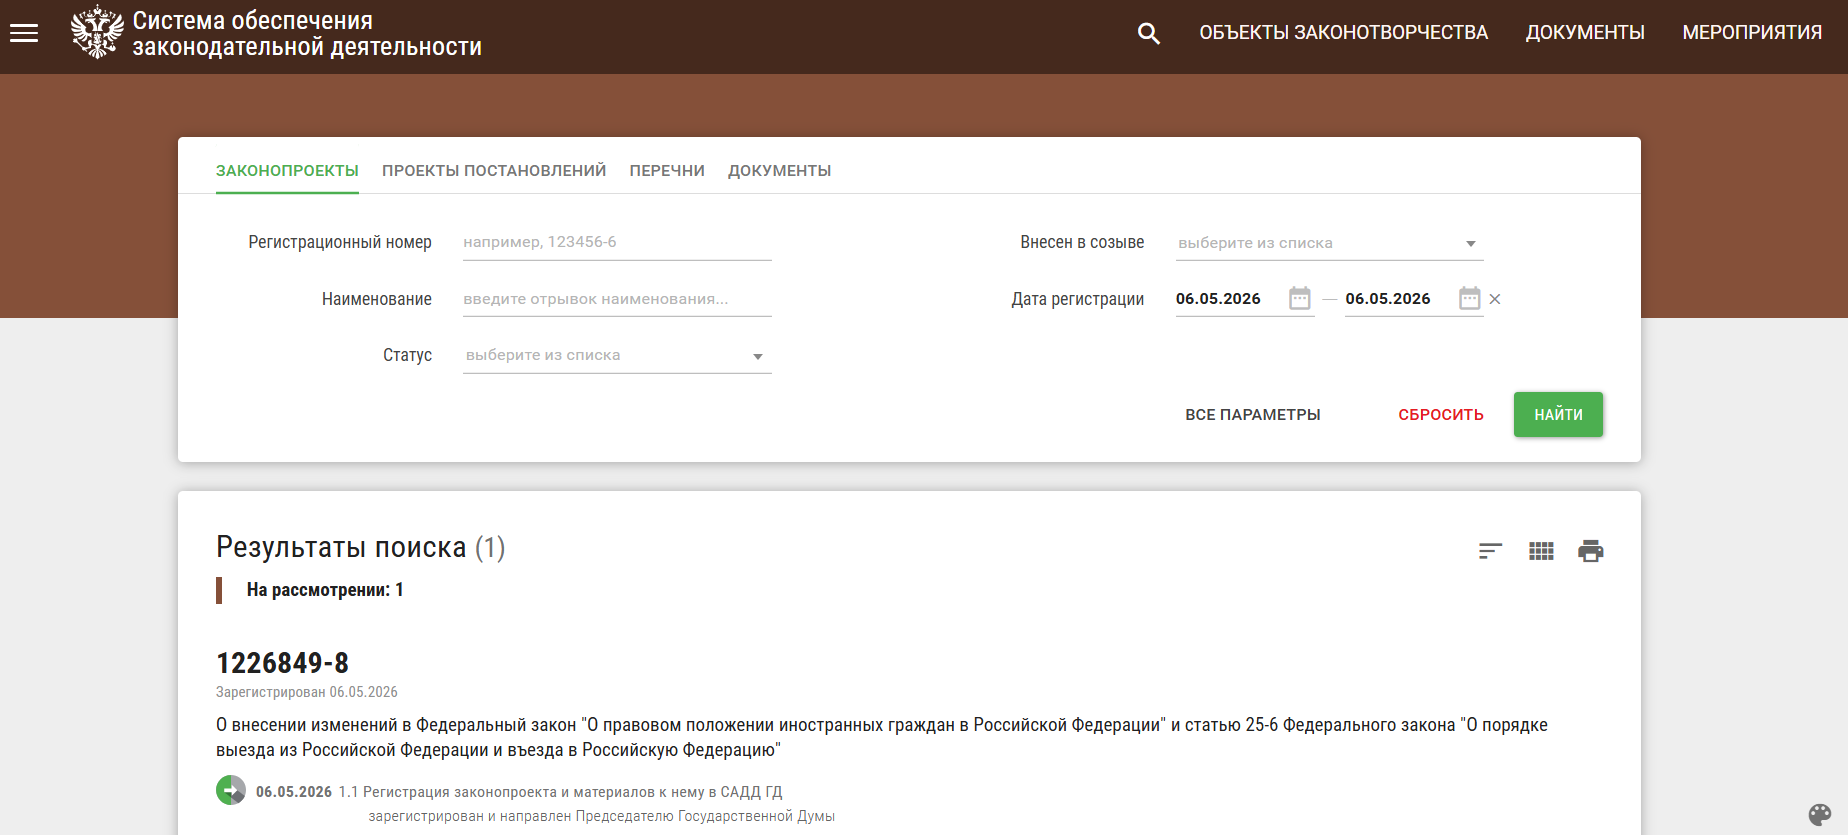Clear the registration date range

click(x=1495, y=299)
